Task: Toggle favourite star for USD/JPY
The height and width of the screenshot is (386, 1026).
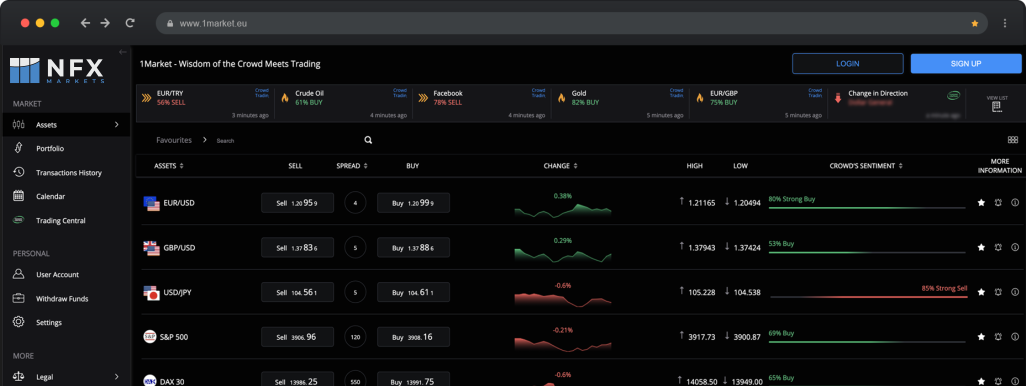Action: click(x=981, y=292)
